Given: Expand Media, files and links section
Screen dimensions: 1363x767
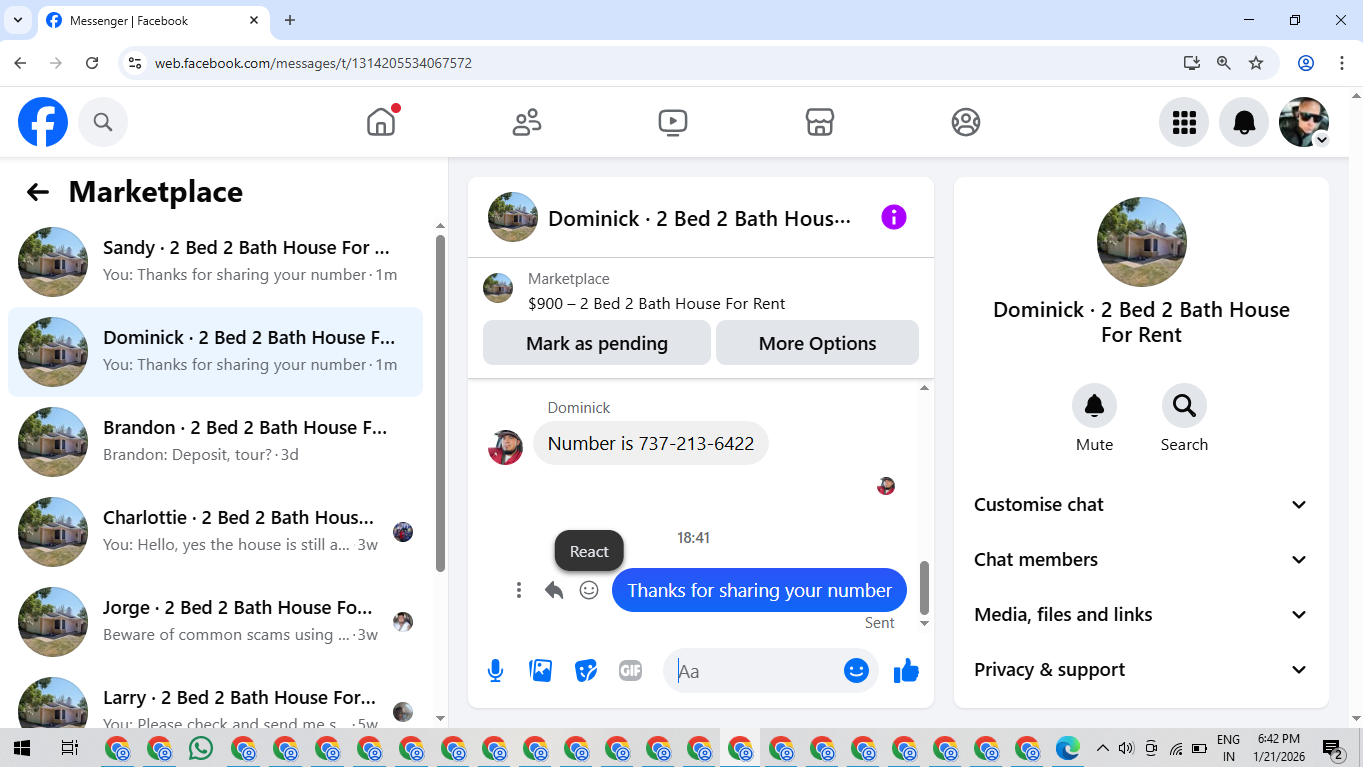Looking at the screenshot, I should [1141, 615].
